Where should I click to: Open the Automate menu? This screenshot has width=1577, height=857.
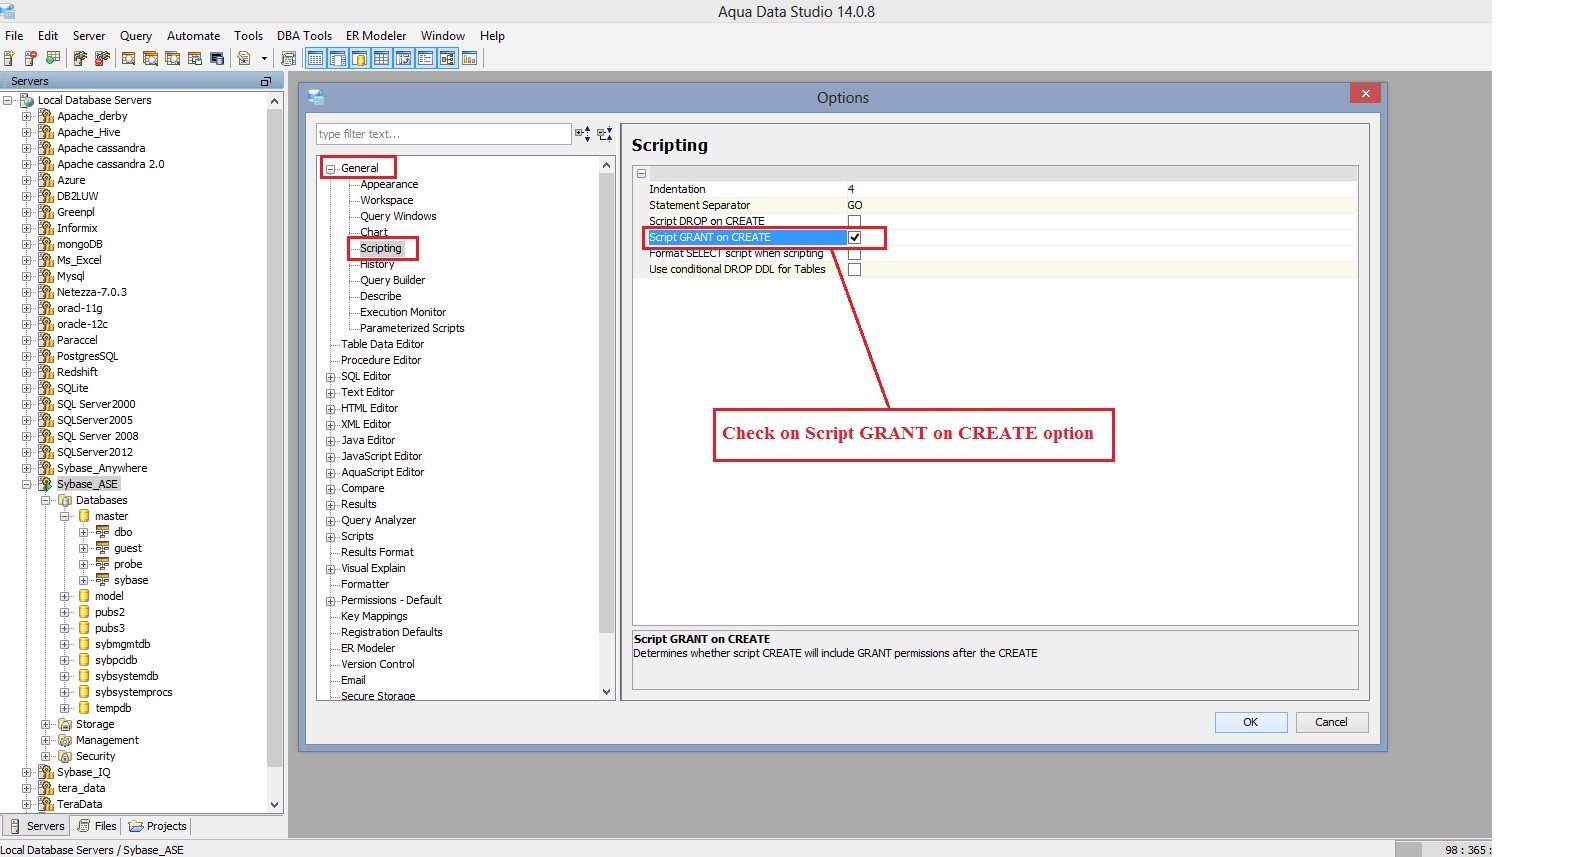[x=193, y=36]
